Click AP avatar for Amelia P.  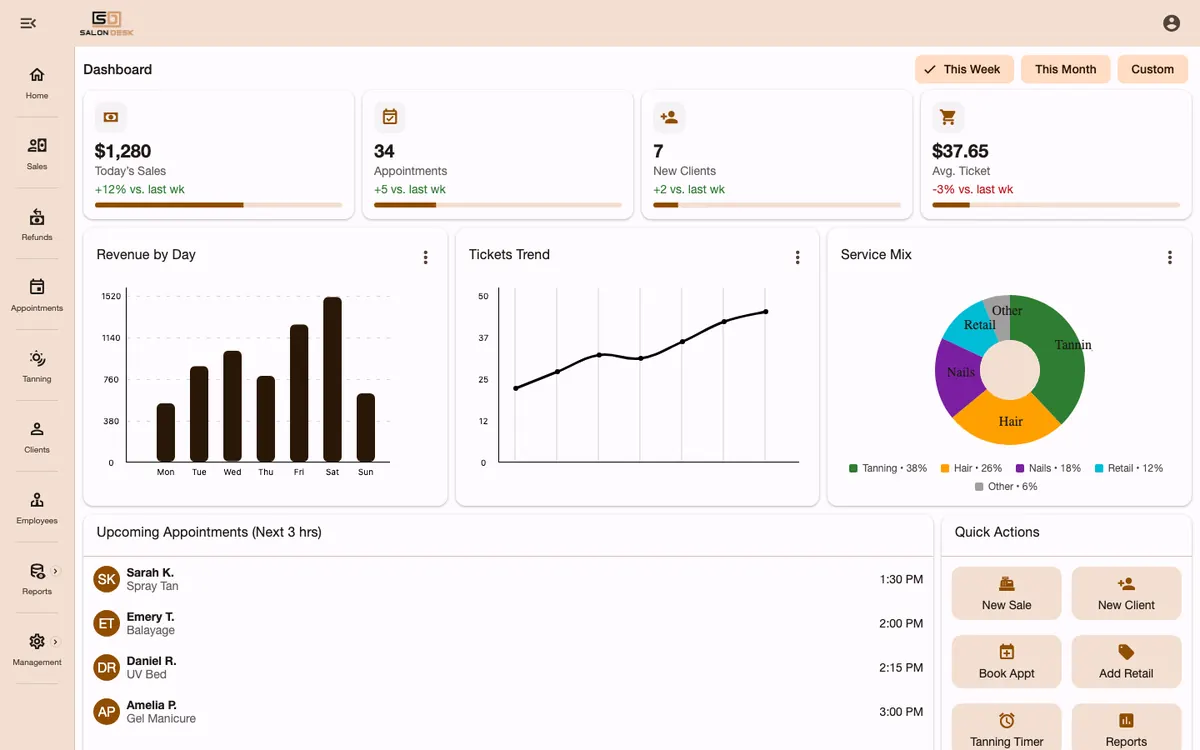coord(107,712)
